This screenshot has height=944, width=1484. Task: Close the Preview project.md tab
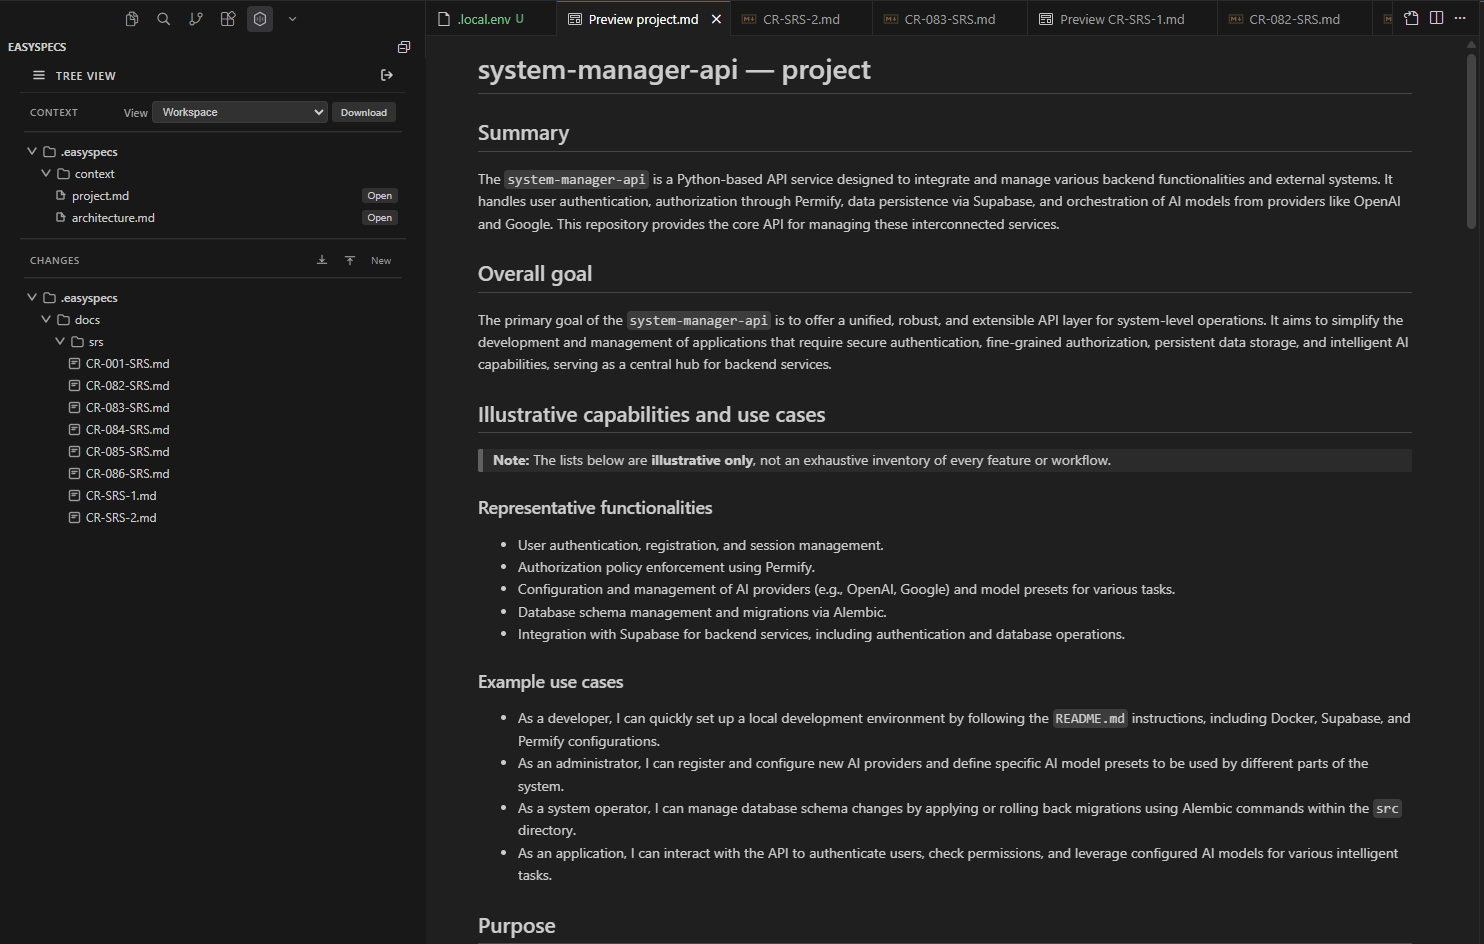[x=716, y=19]
